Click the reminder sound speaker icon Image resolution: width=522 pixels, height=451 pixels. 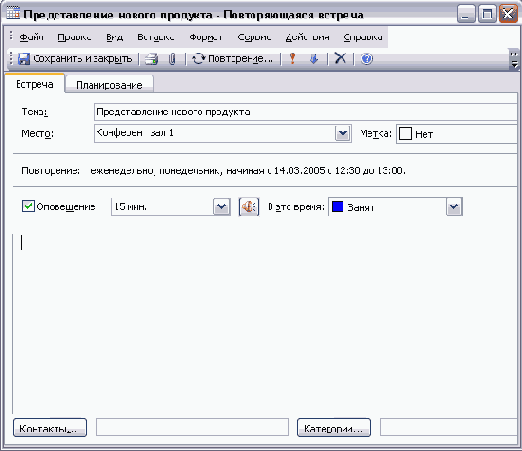[x=249, y=207]
